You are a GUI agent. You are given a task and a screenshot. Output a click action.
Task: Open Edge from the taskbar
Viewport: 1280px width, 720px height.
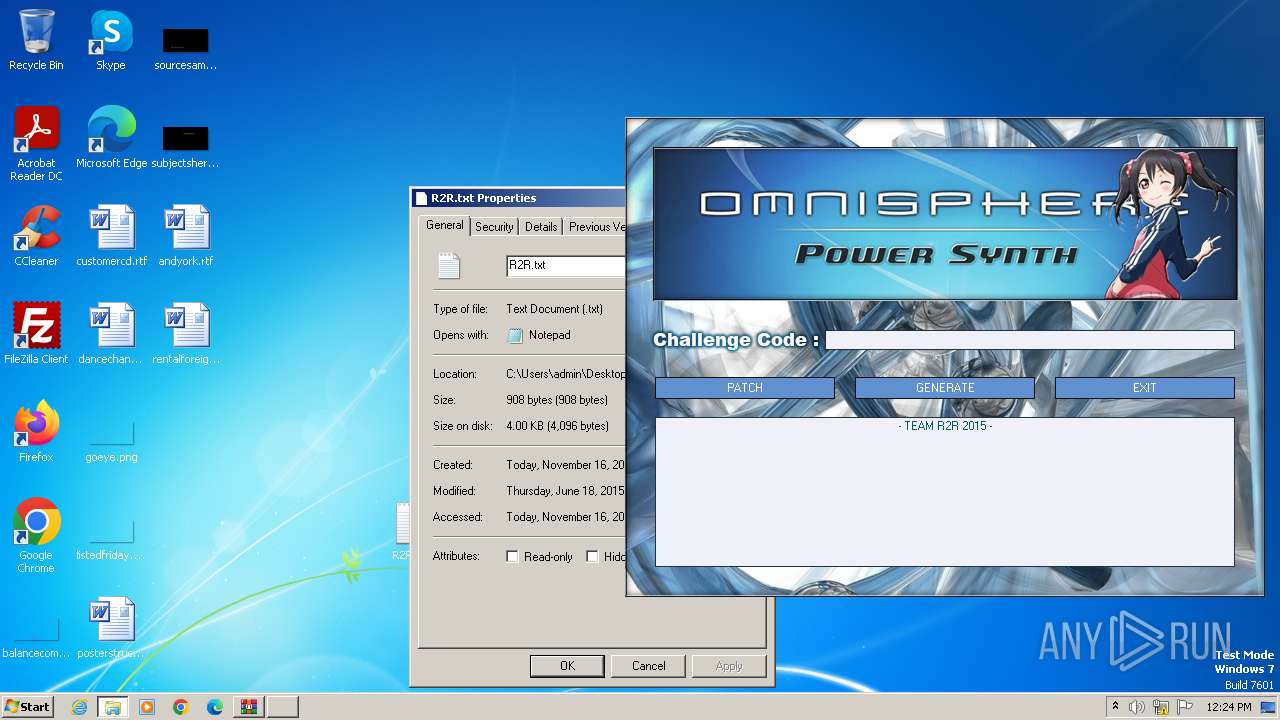[x=215, y=707]
